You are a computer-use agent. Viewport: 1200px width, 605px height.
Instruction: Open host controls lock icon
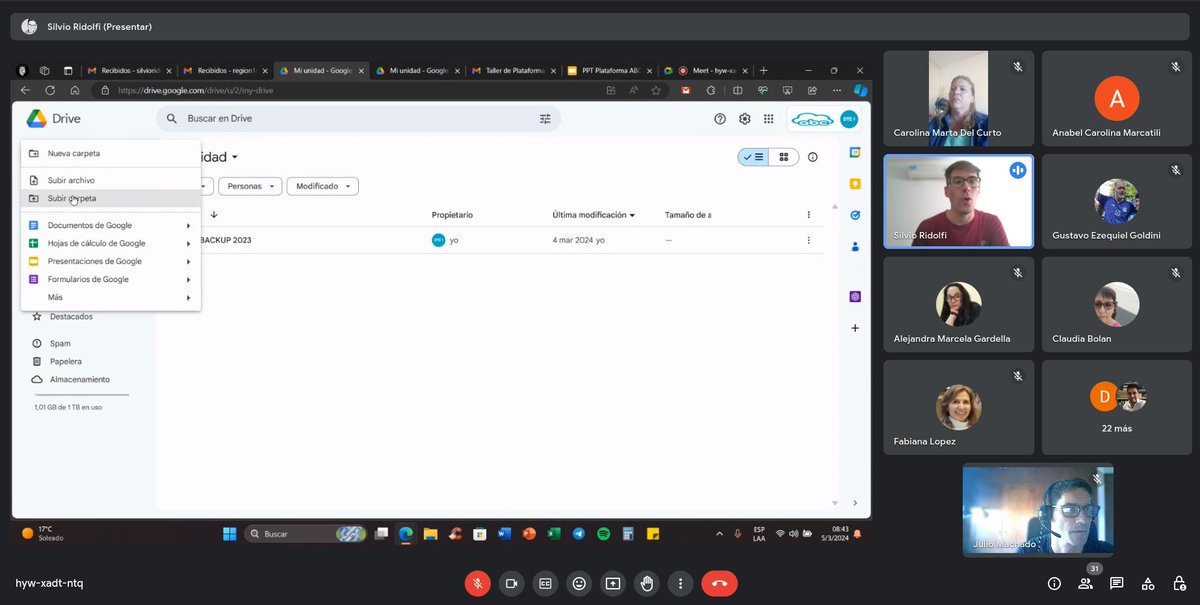pyautogui.click(x=1179, y=583)
